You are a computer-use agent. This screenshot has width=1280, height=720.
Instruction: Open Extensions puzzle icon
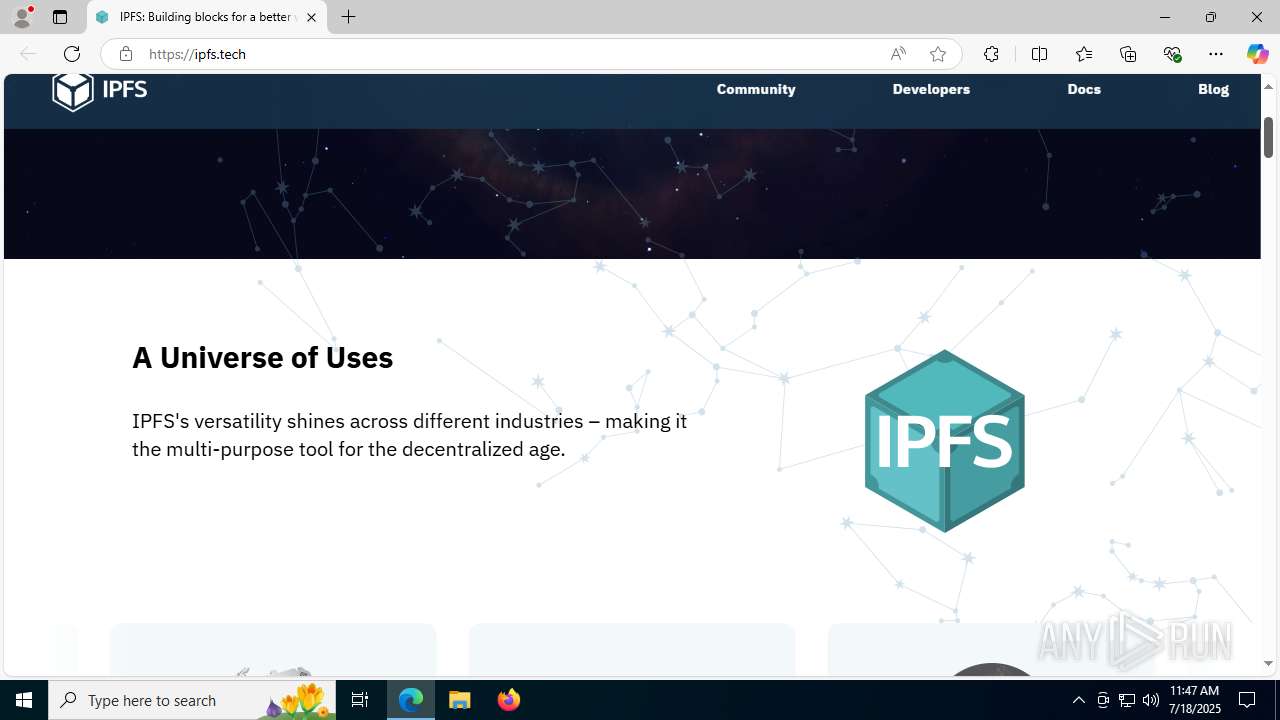click(991, 54)
